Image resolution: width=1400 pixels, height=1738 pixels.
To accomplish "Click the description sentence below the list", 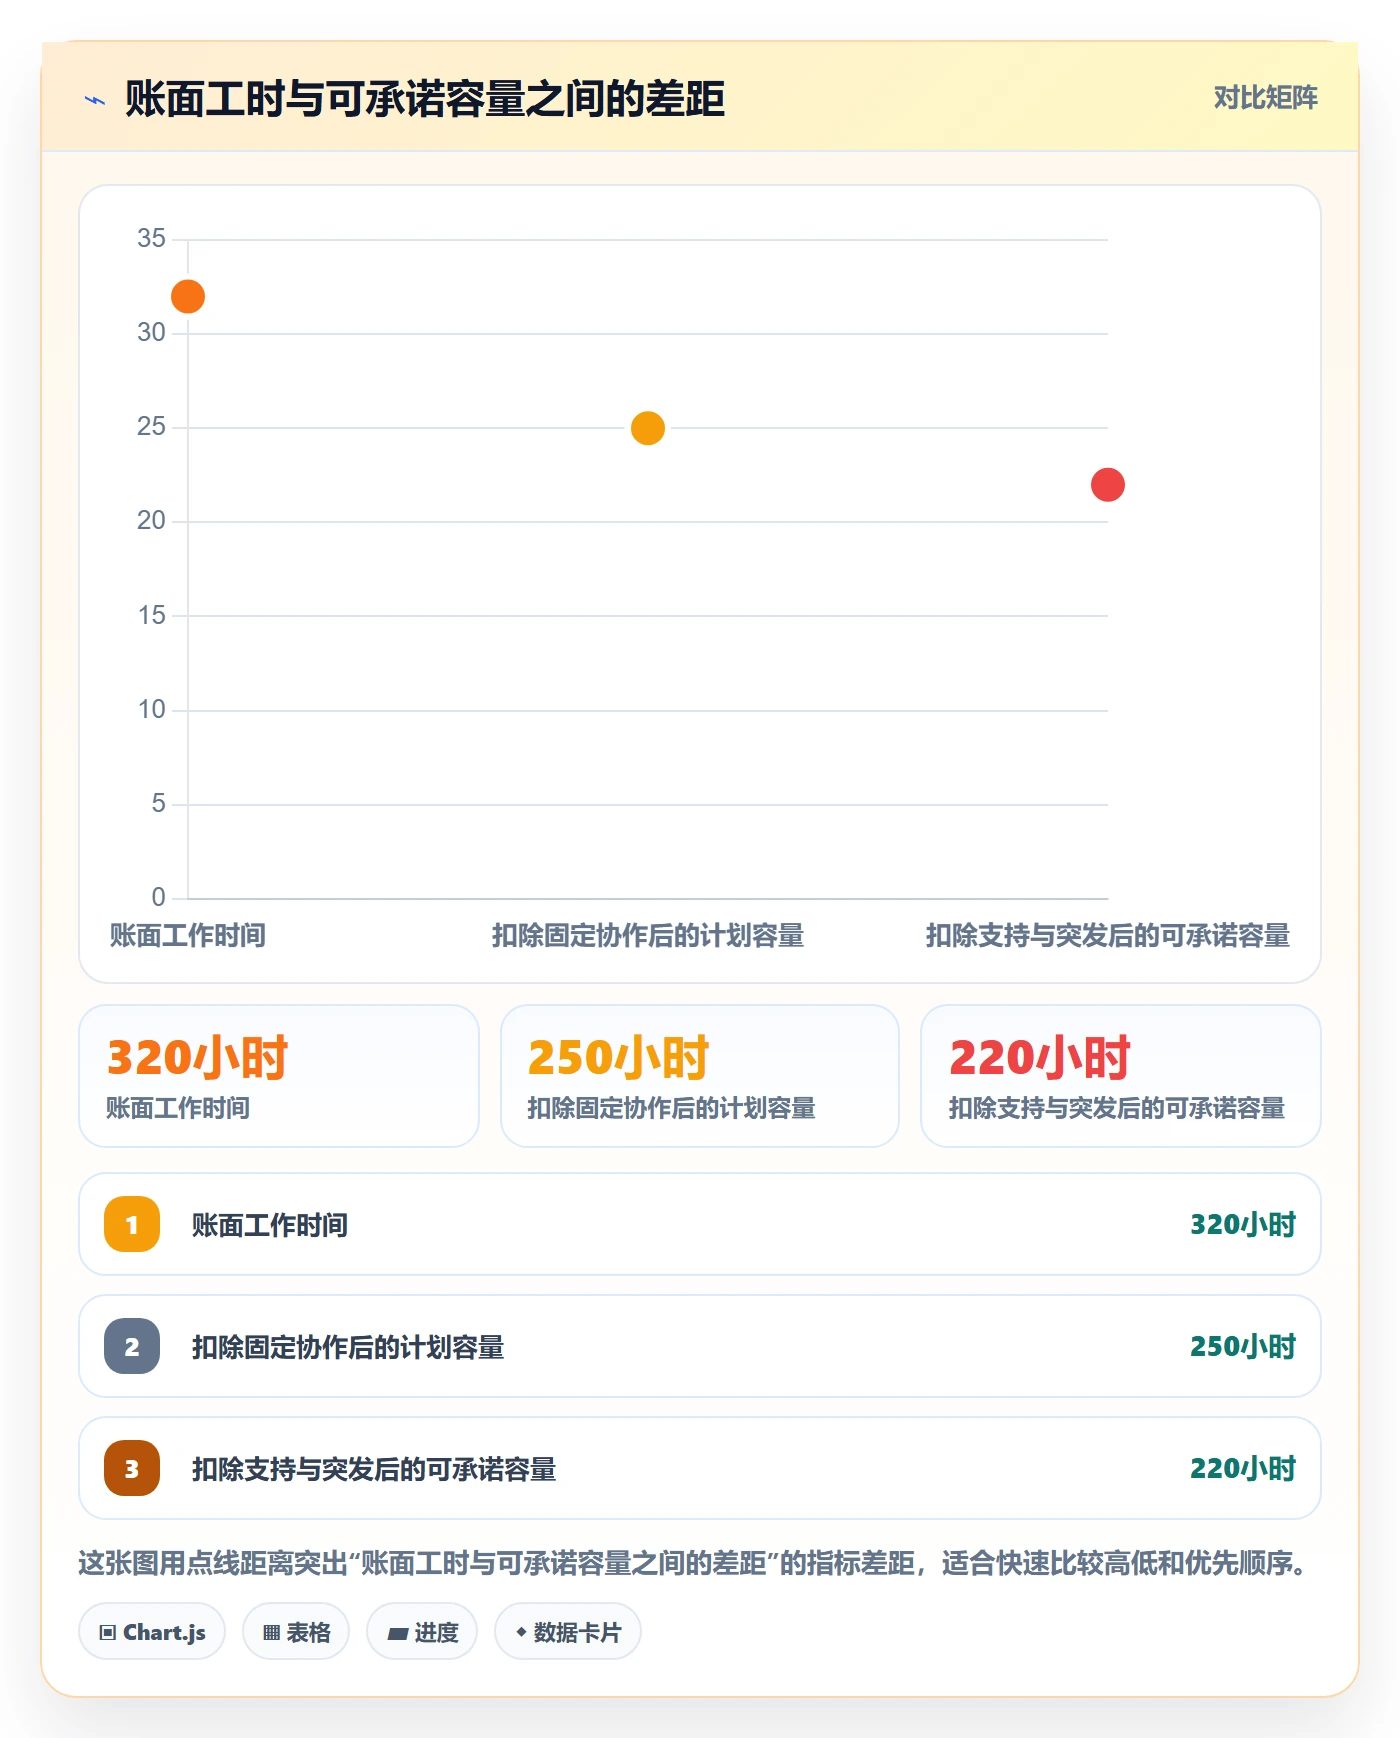I will pos(696,1563).
